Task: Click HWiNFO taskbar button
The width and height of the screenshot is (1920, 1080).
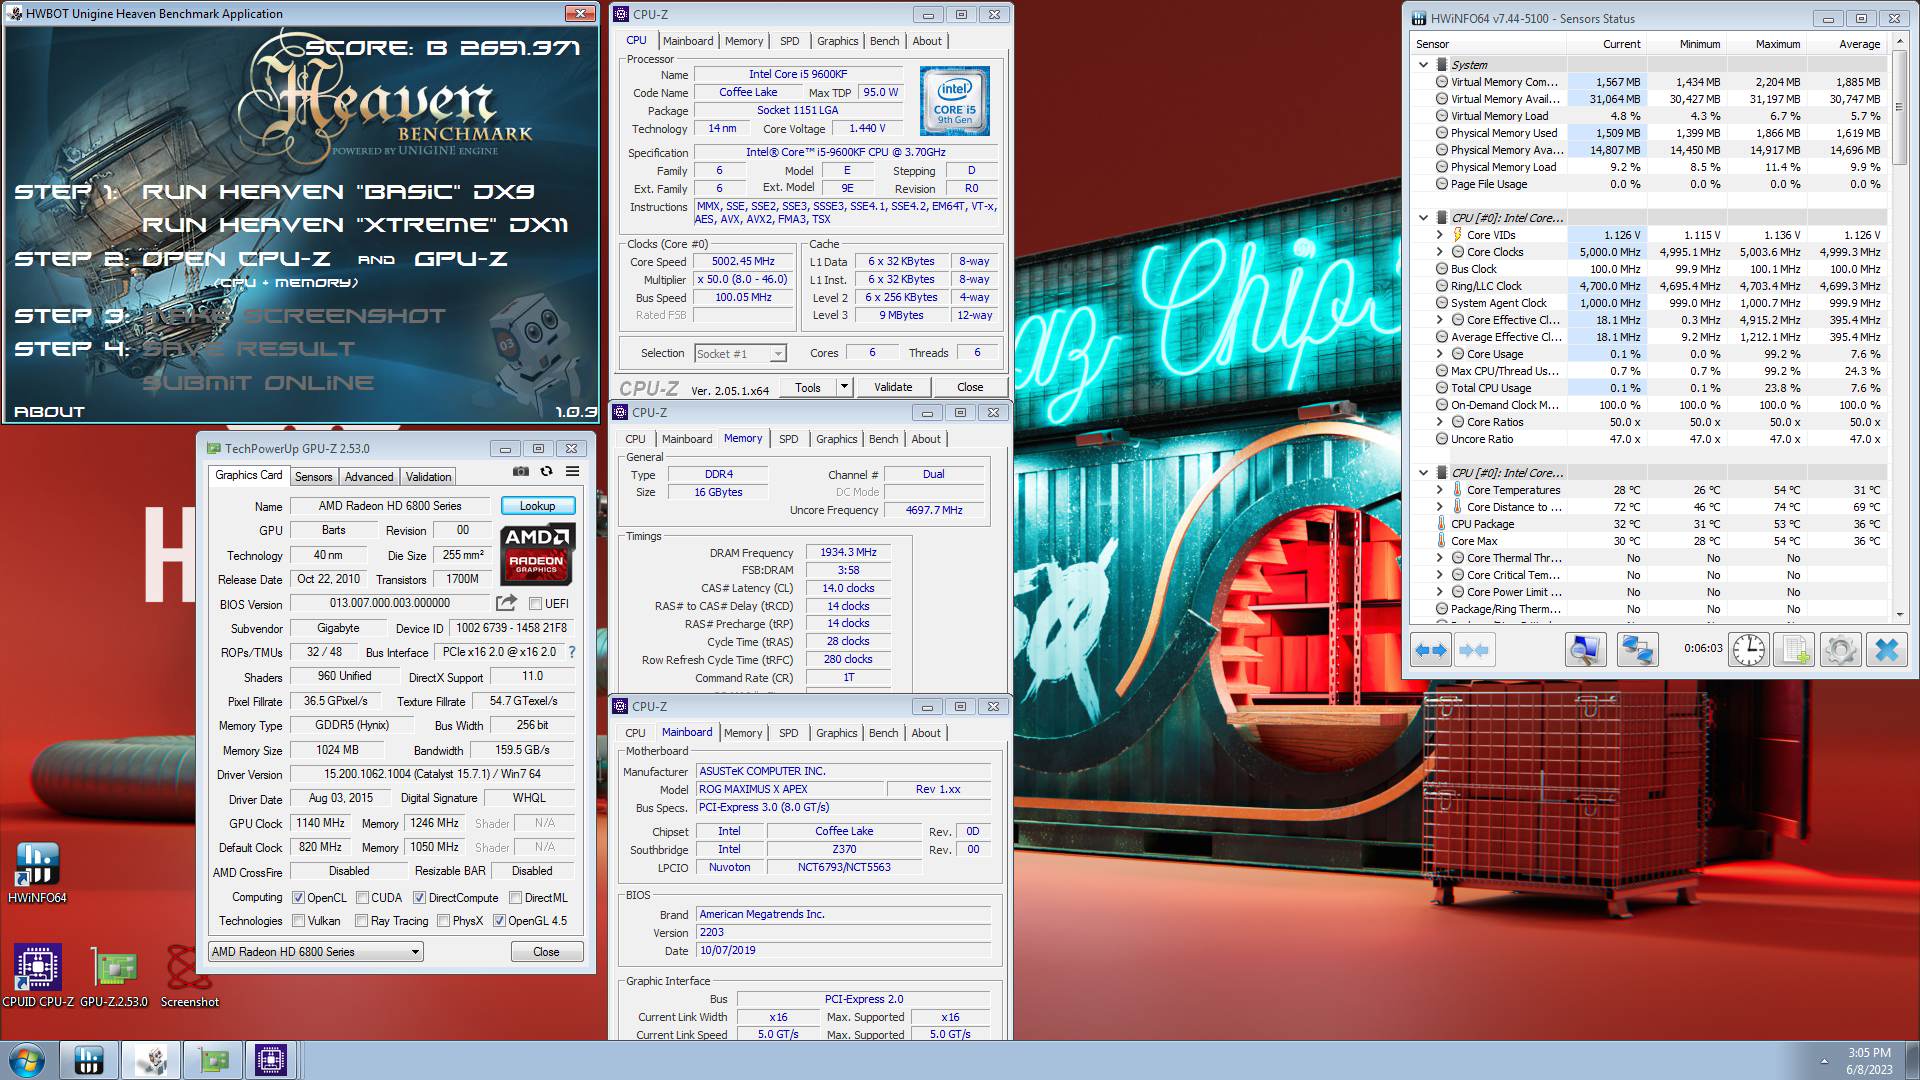Action: [x=89, y=1060]
